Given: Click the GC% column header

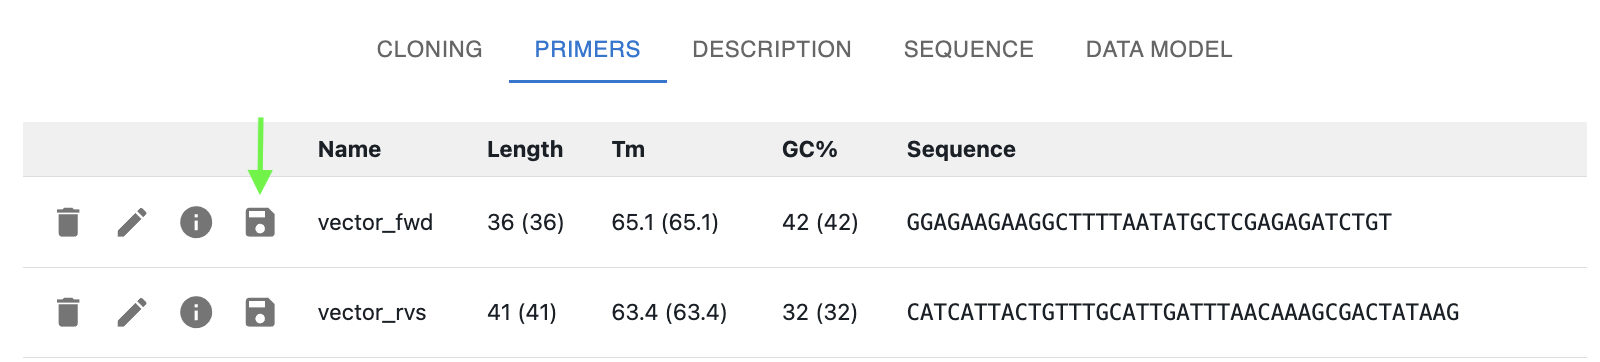Looking at the screenshot, I should (x=809, y=149).
